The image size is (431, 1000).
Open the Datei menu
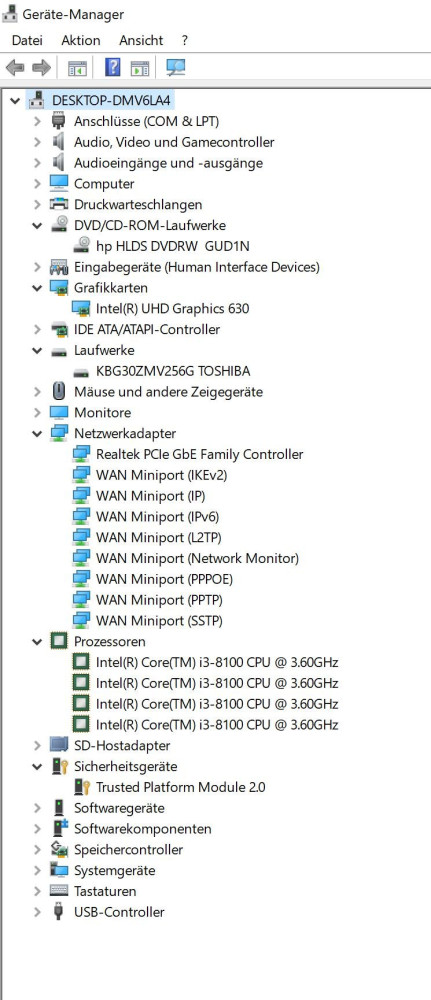tap(27, 40)
